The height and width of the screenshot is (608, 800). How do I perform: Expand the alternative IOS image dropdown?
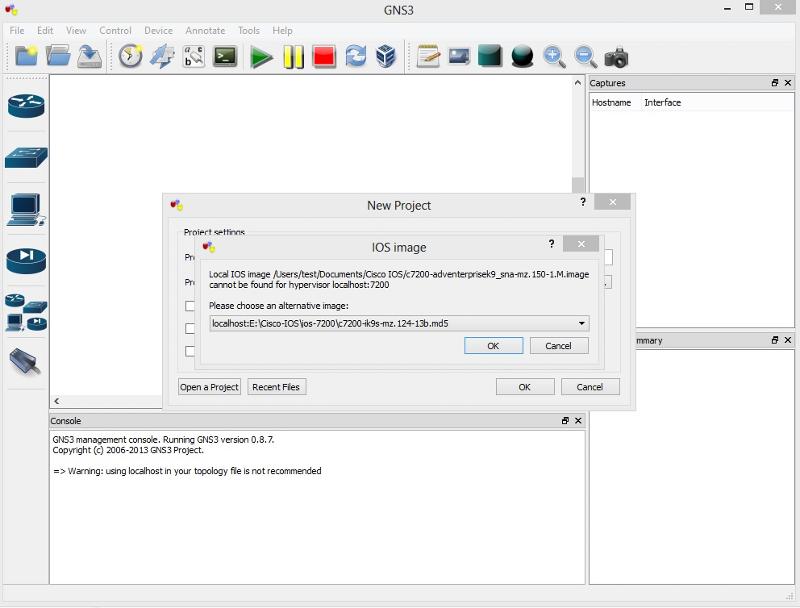tap(581, 323)
